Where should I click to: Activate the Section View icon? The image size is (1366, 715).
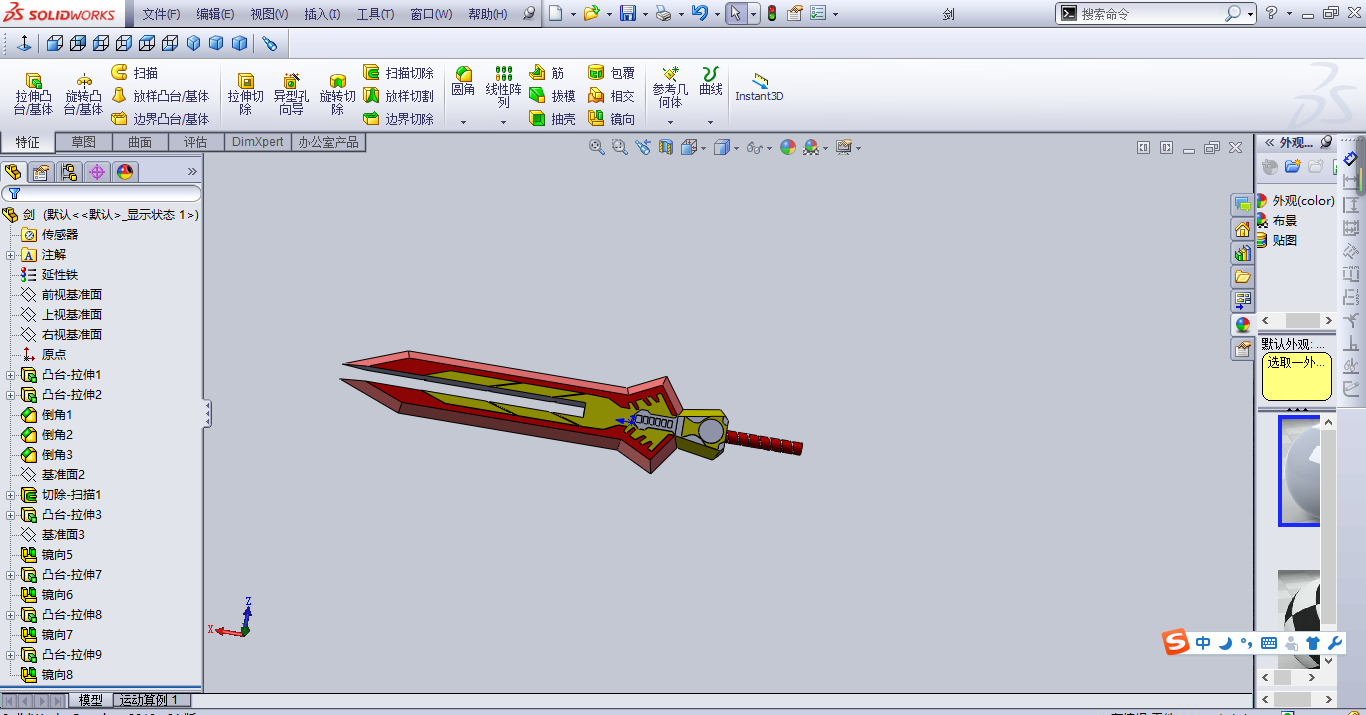coord(665,147)
